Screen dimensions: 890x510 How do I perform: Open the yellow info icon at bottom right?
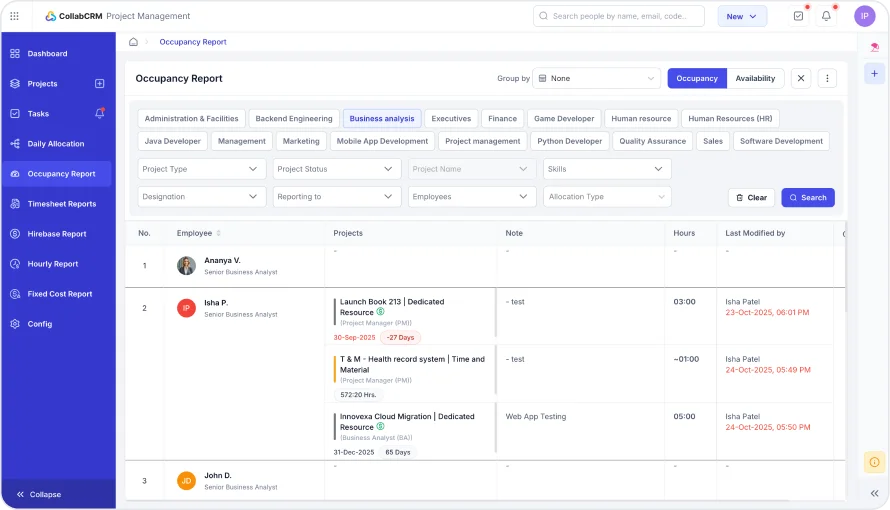(x=874, y=462)
